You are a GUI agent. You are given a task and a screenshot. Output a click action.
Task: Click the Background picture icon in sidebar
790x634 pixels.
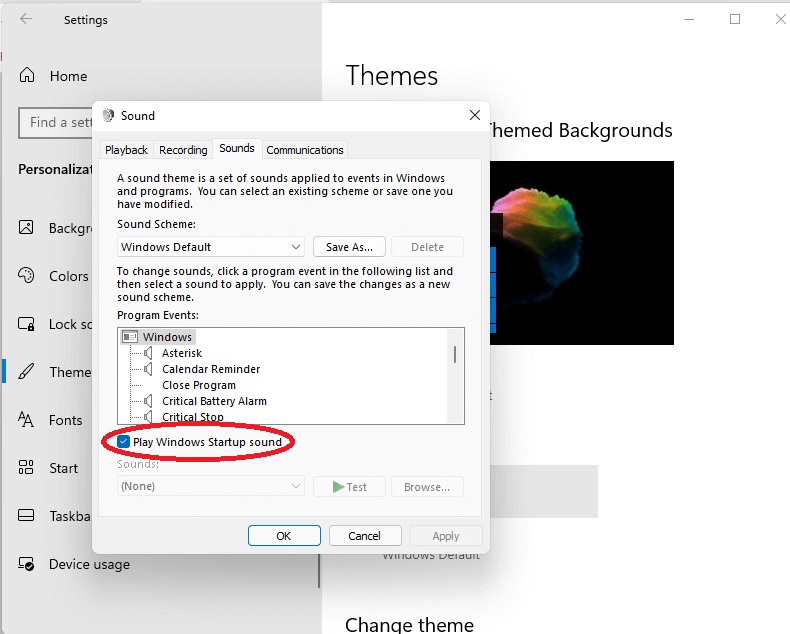tap(26, 227)
